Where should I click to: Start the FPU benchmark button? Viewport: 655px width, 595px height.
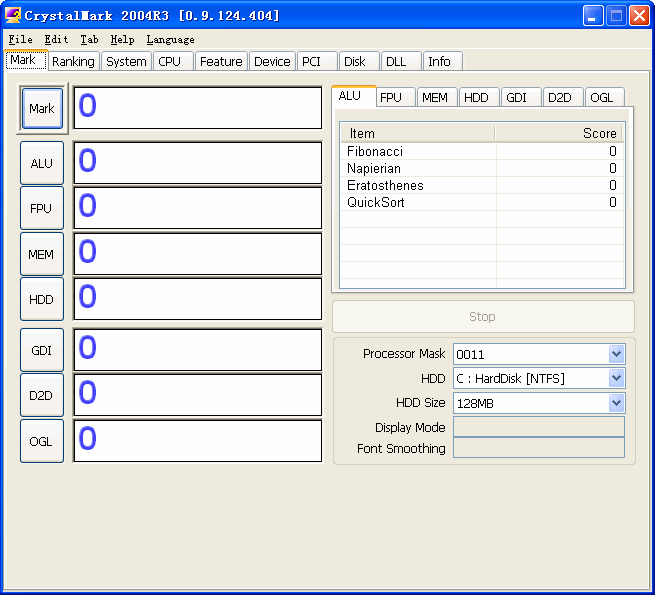click(x=42, y=209)
